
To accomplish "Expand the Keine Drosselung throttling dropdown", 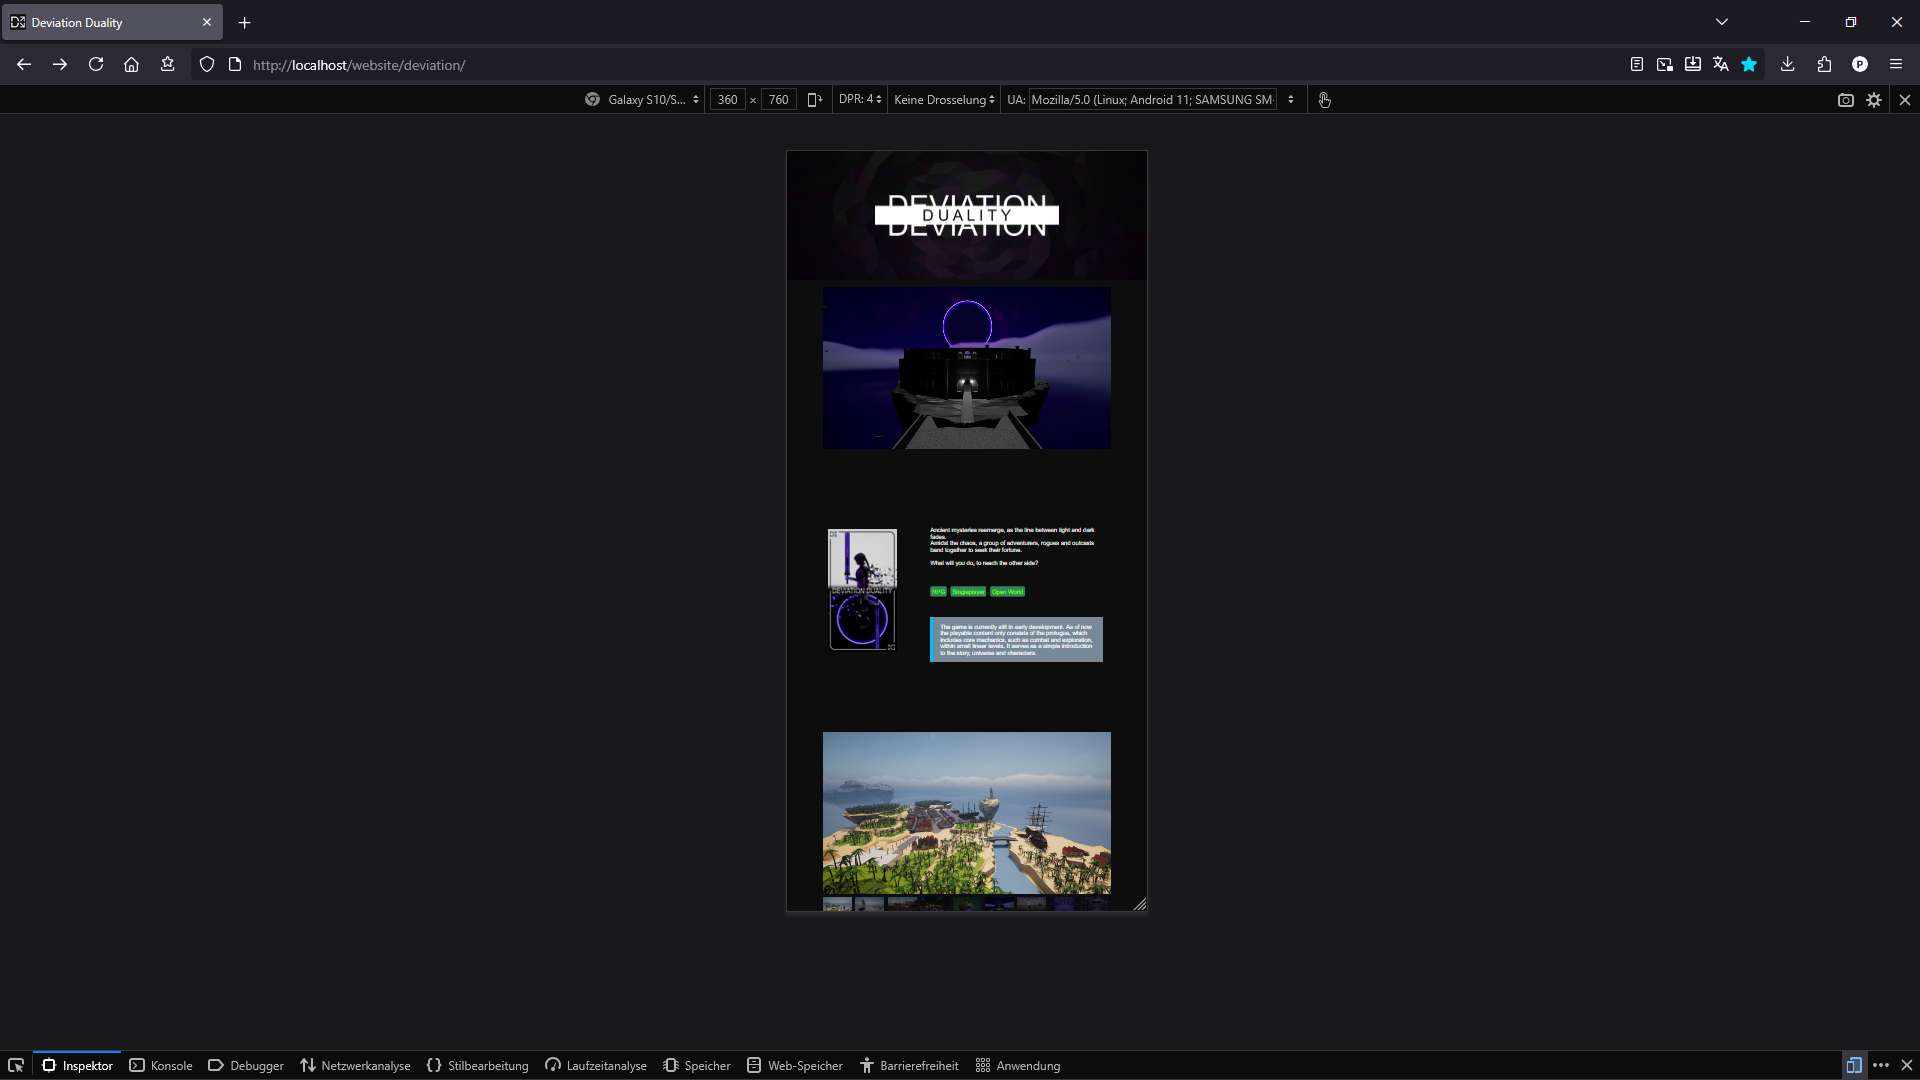I will pos(944,100).
